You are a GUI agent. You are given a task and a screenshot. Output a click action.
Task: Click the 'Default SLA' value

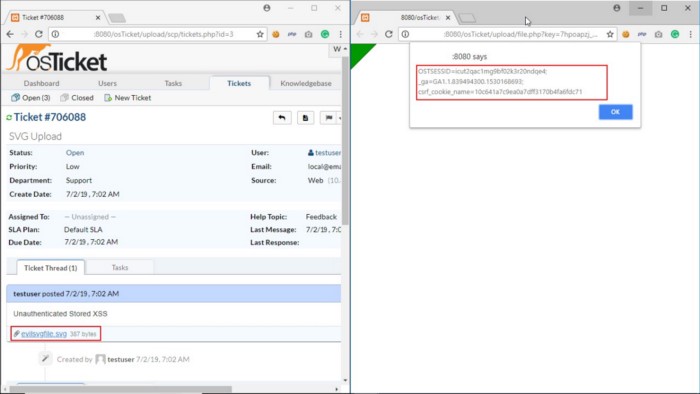(83, 229)
